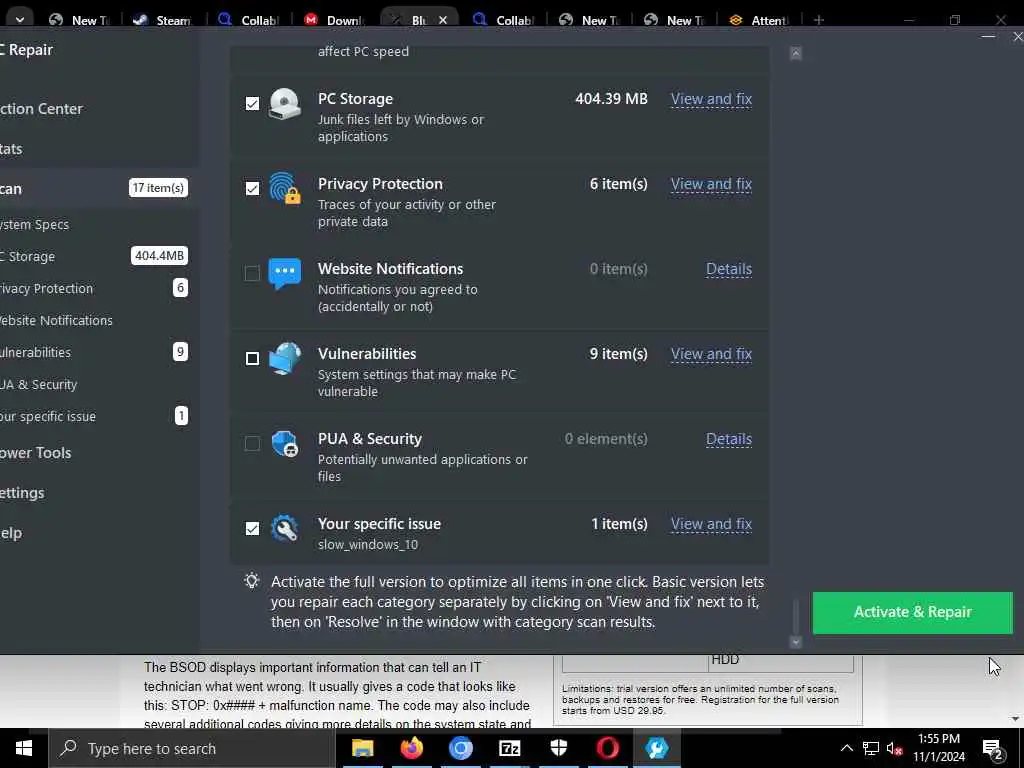Select Vulnerabilities in the sidebar
Image resolution: width=1024 pixels, height=768 pixels.
(98, 352)
